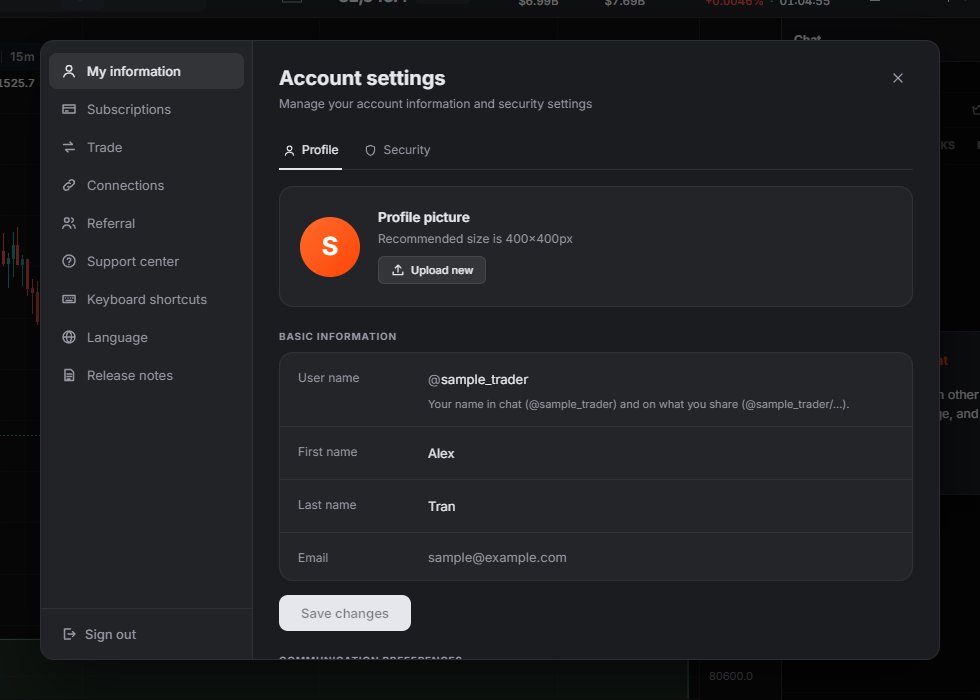Click the 15m timeframe in the background chart
Screen dimensions: 980x700
22,57
